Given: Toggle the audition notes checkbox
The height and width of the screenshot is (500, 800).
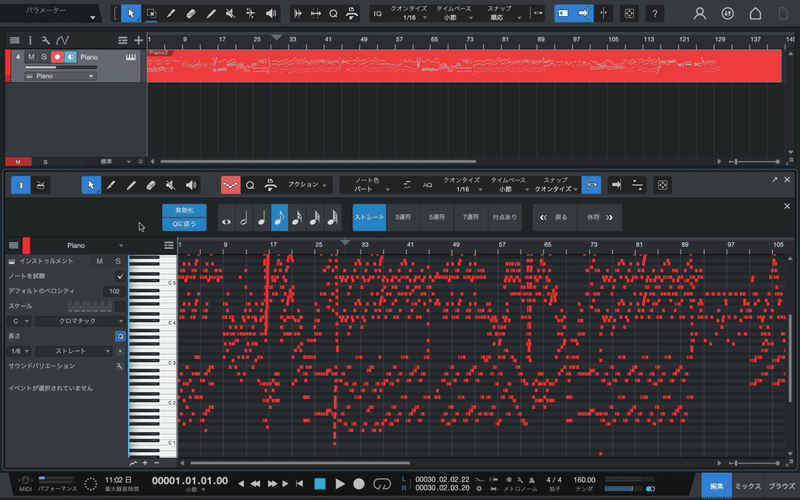Looking at the screenshot, I should coord(120,277).
